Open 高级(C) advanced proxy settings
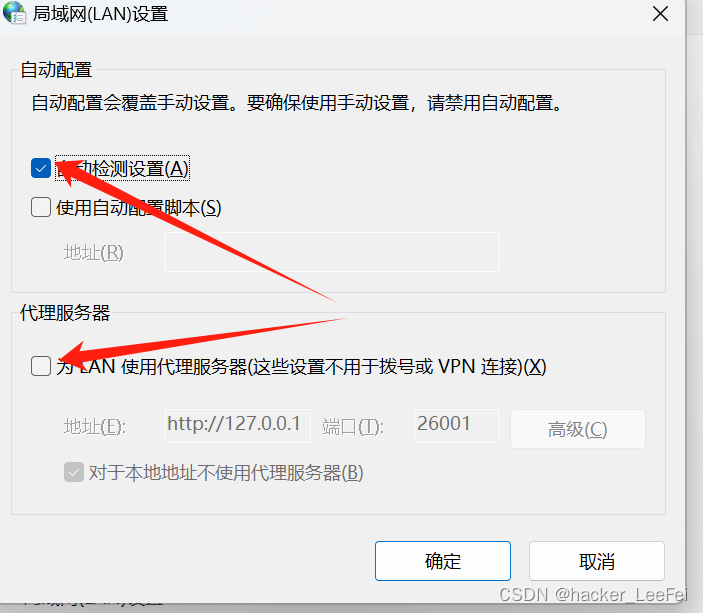 pyautogui.click(x=578, y=429)
